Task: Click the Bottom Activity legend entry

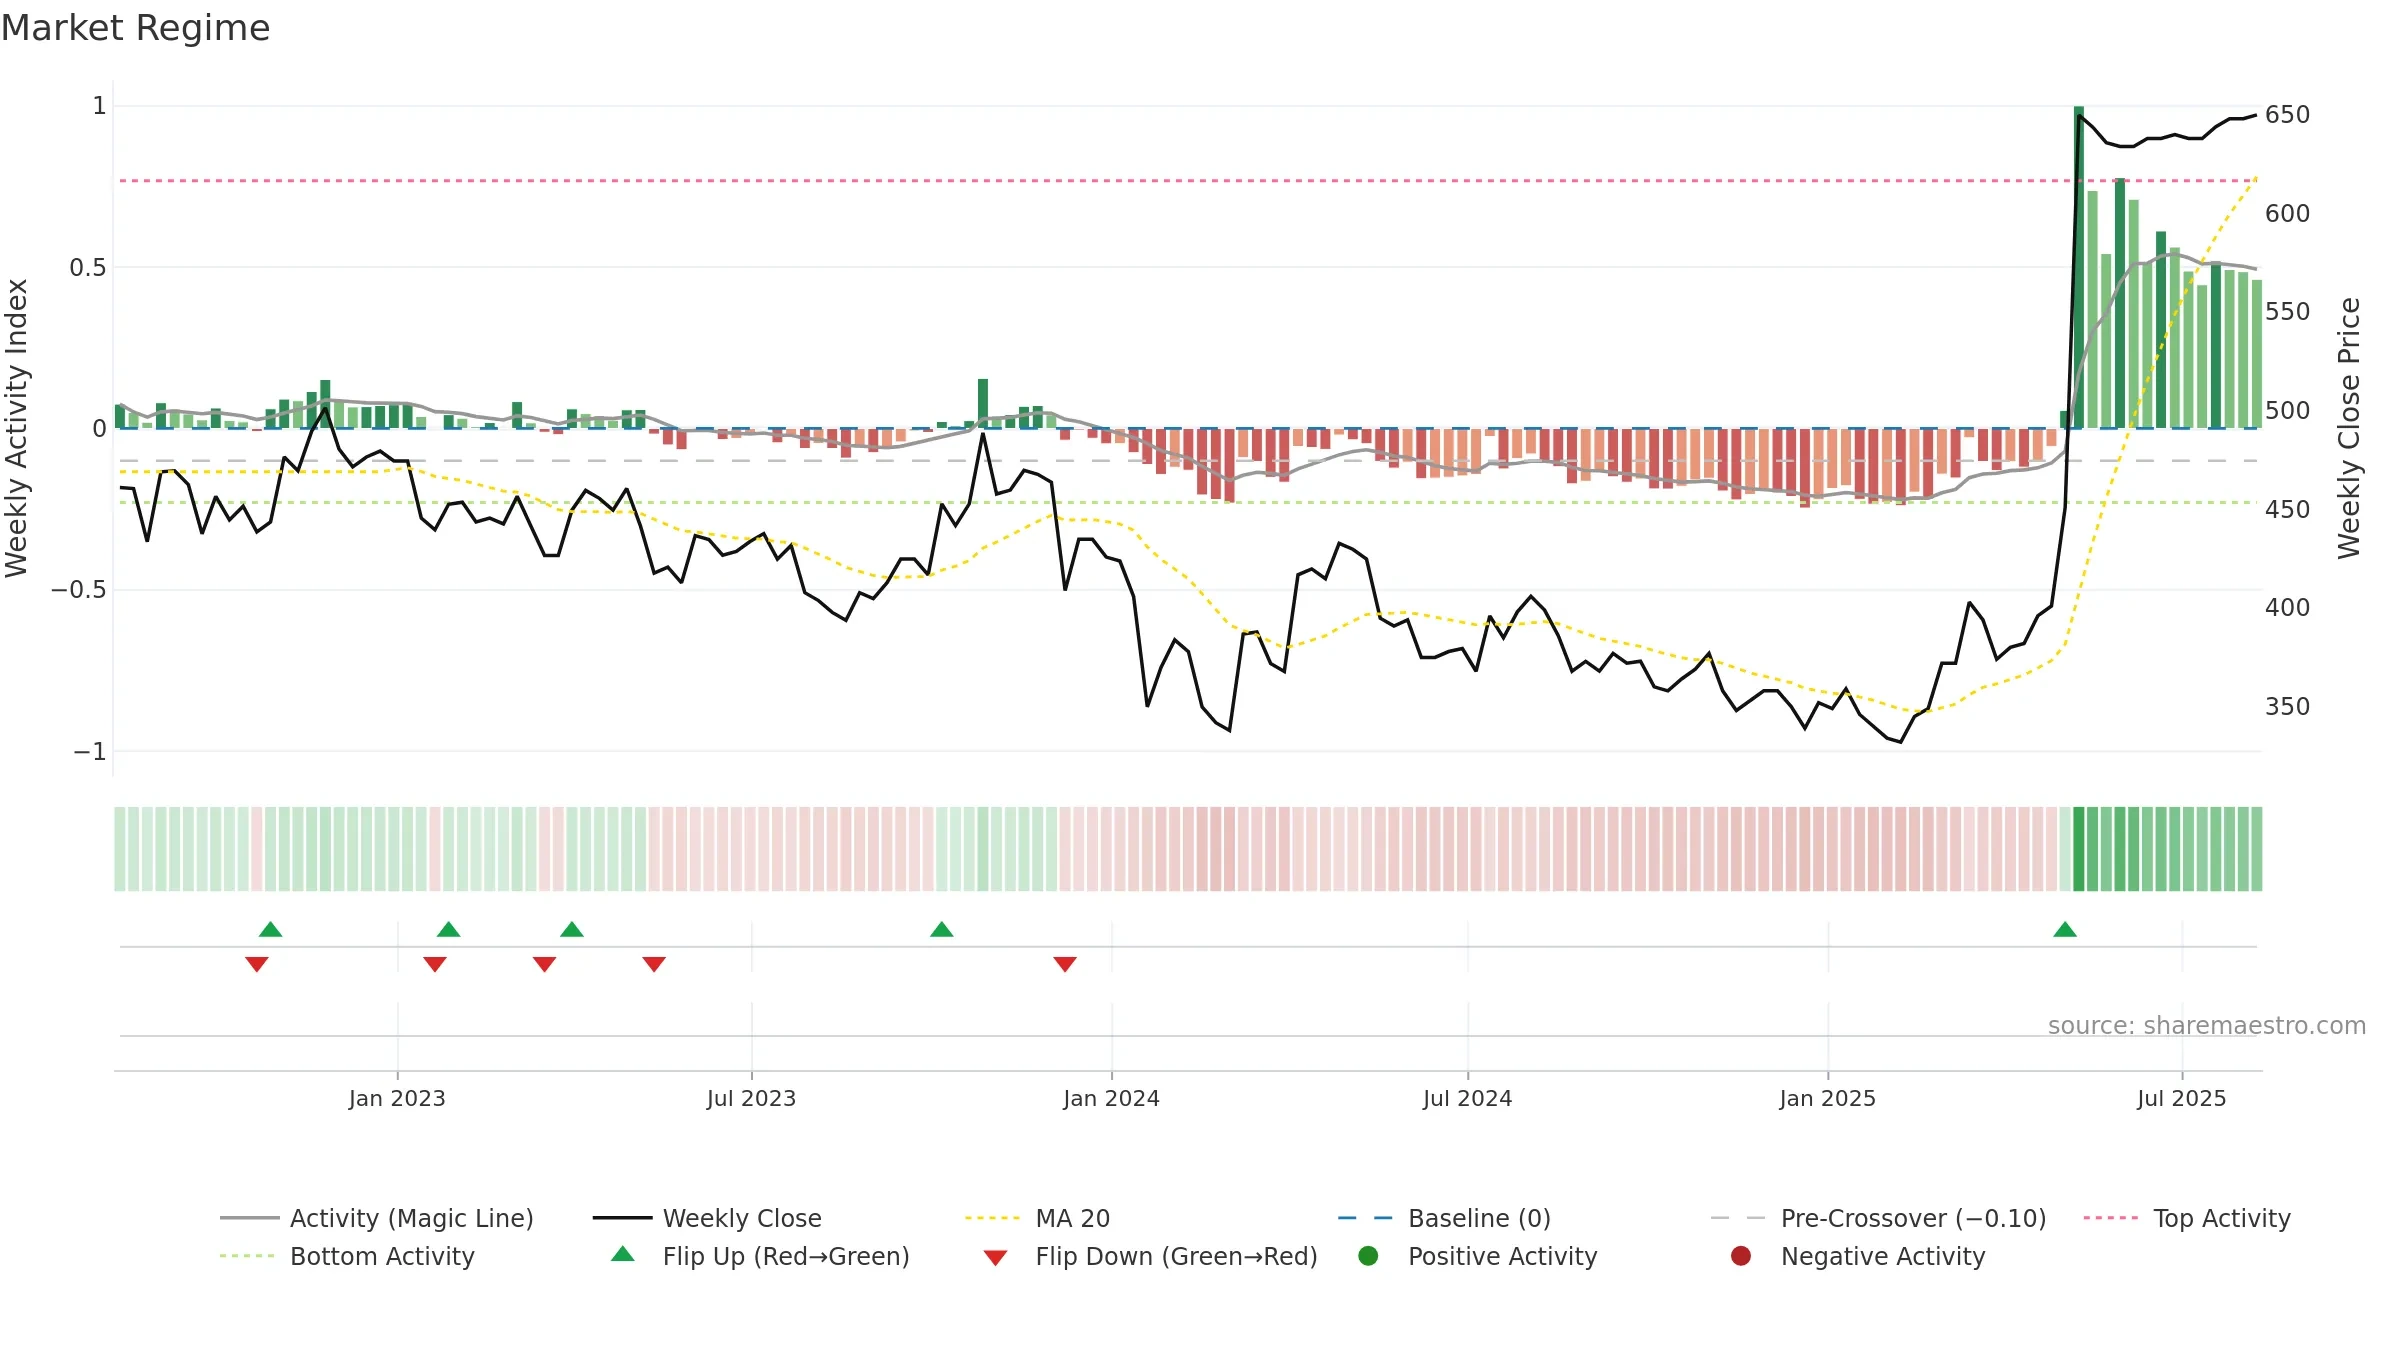Action: click(347, 1256)
